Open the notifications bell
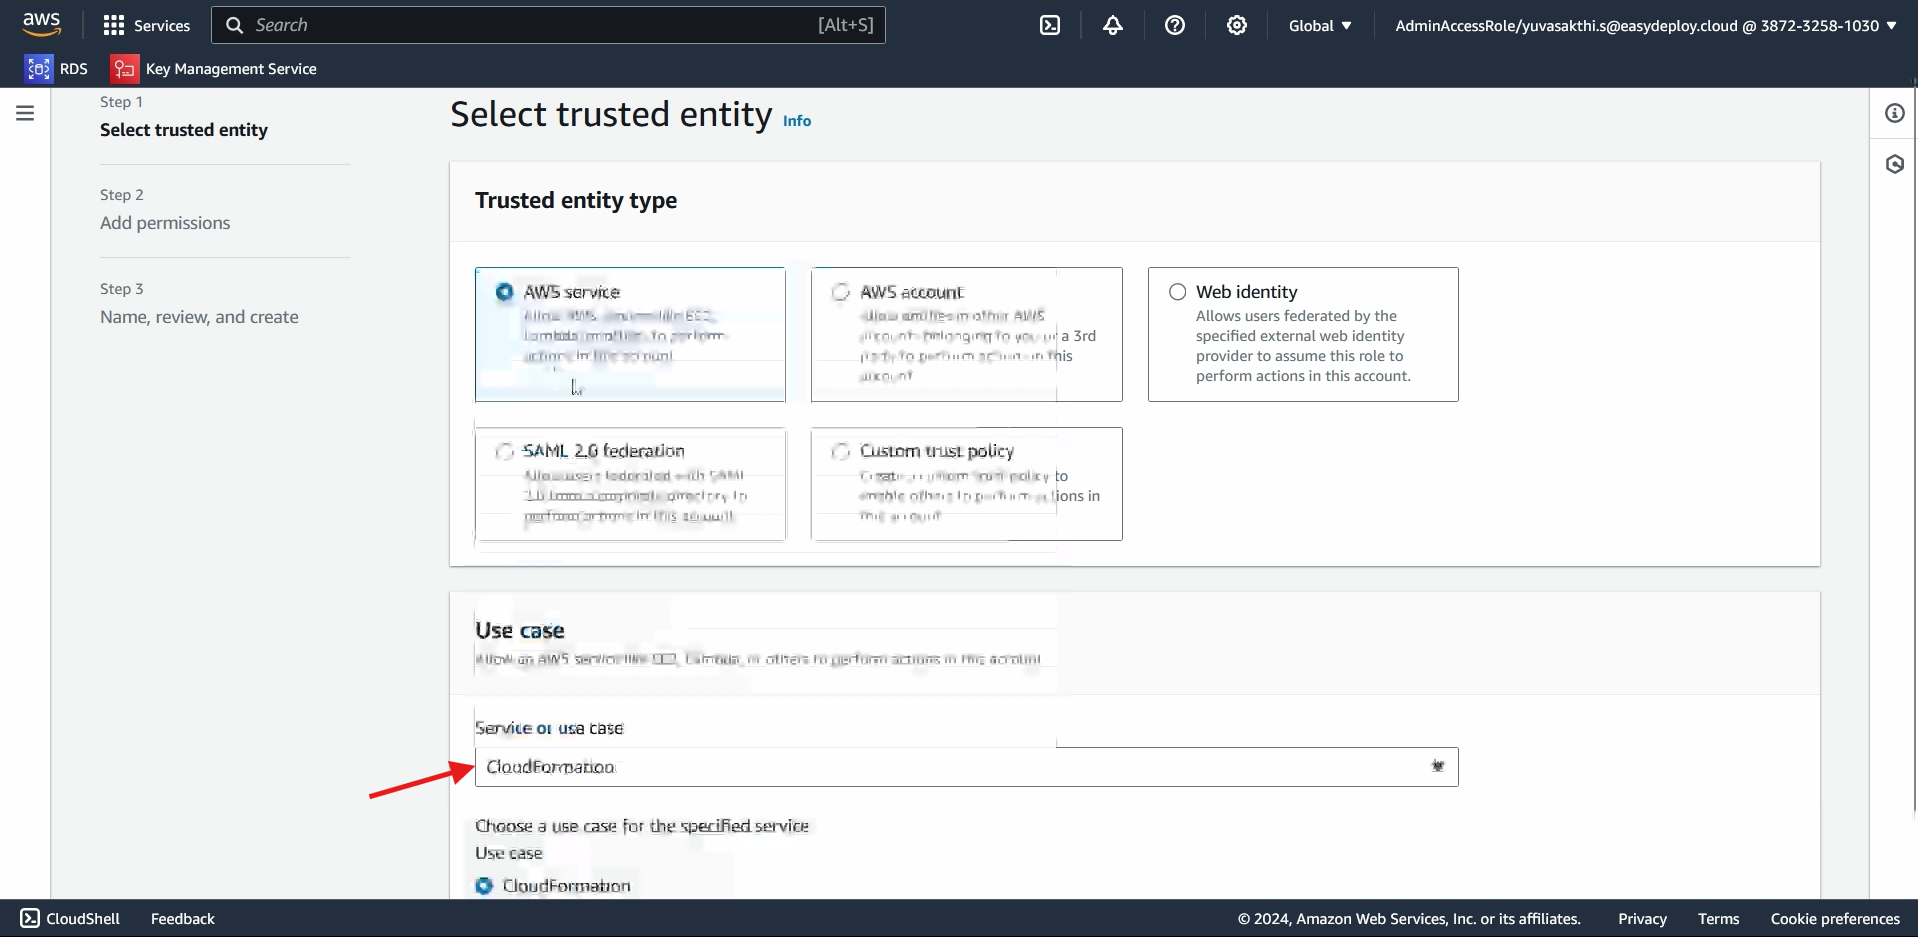This screenshot has height=937, width=1918. pos(1113,25)
